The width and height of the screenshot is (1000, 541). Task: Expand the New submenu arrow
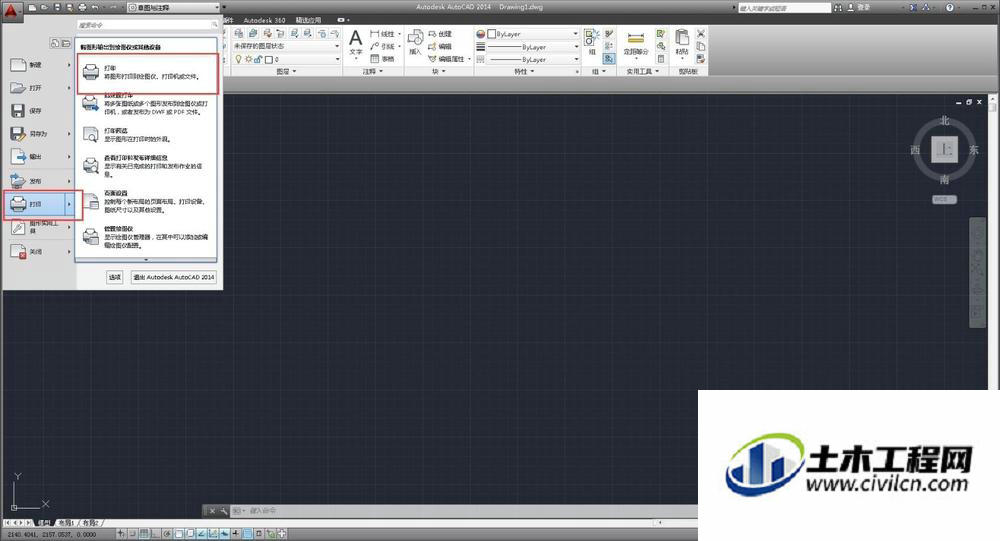pos(70,64)
